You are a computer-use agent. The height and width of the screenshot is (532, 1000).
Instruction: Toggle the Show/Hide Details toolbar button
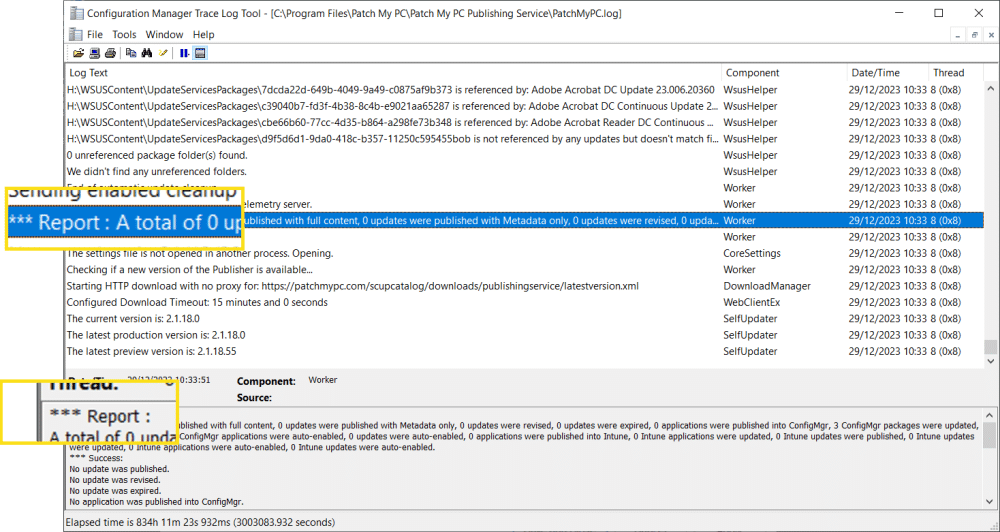coord(200,54)
